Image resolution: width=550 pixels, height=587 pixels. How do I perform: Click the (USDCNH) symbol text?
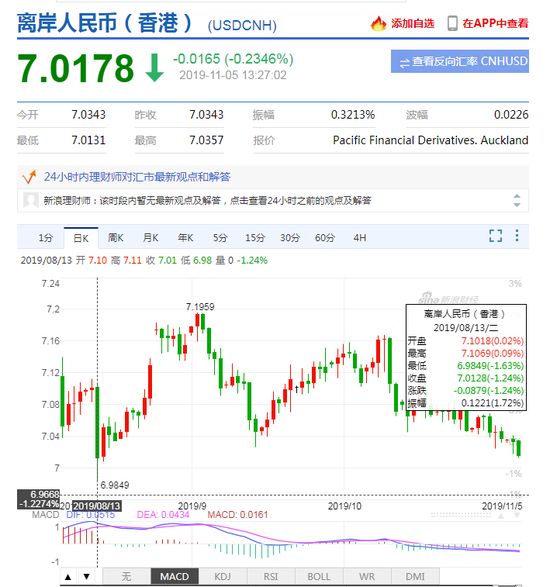point(242,25)
